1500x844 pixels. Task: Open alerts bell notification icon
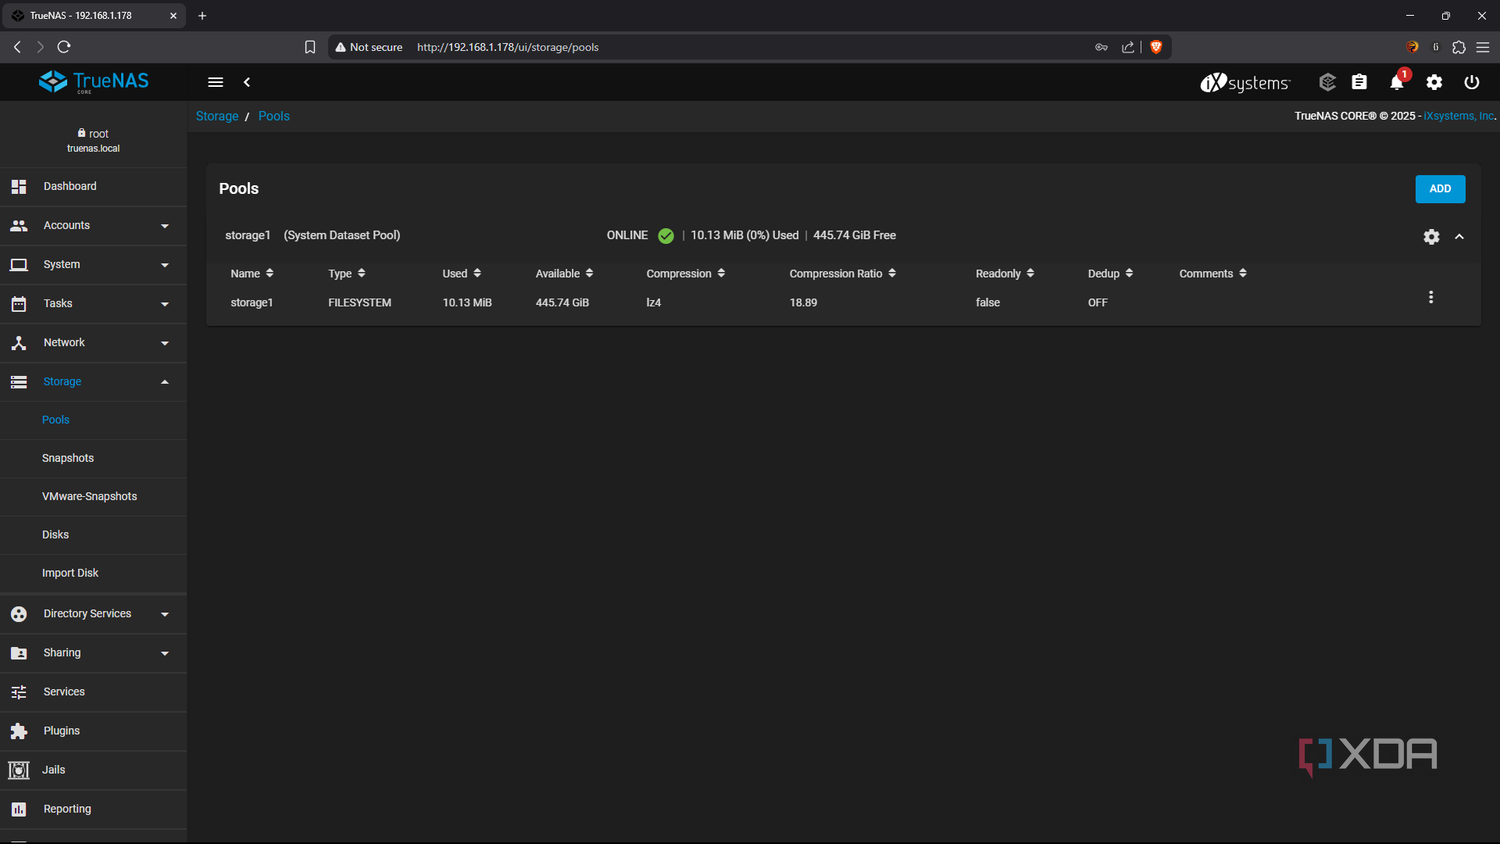[1397, 82]
